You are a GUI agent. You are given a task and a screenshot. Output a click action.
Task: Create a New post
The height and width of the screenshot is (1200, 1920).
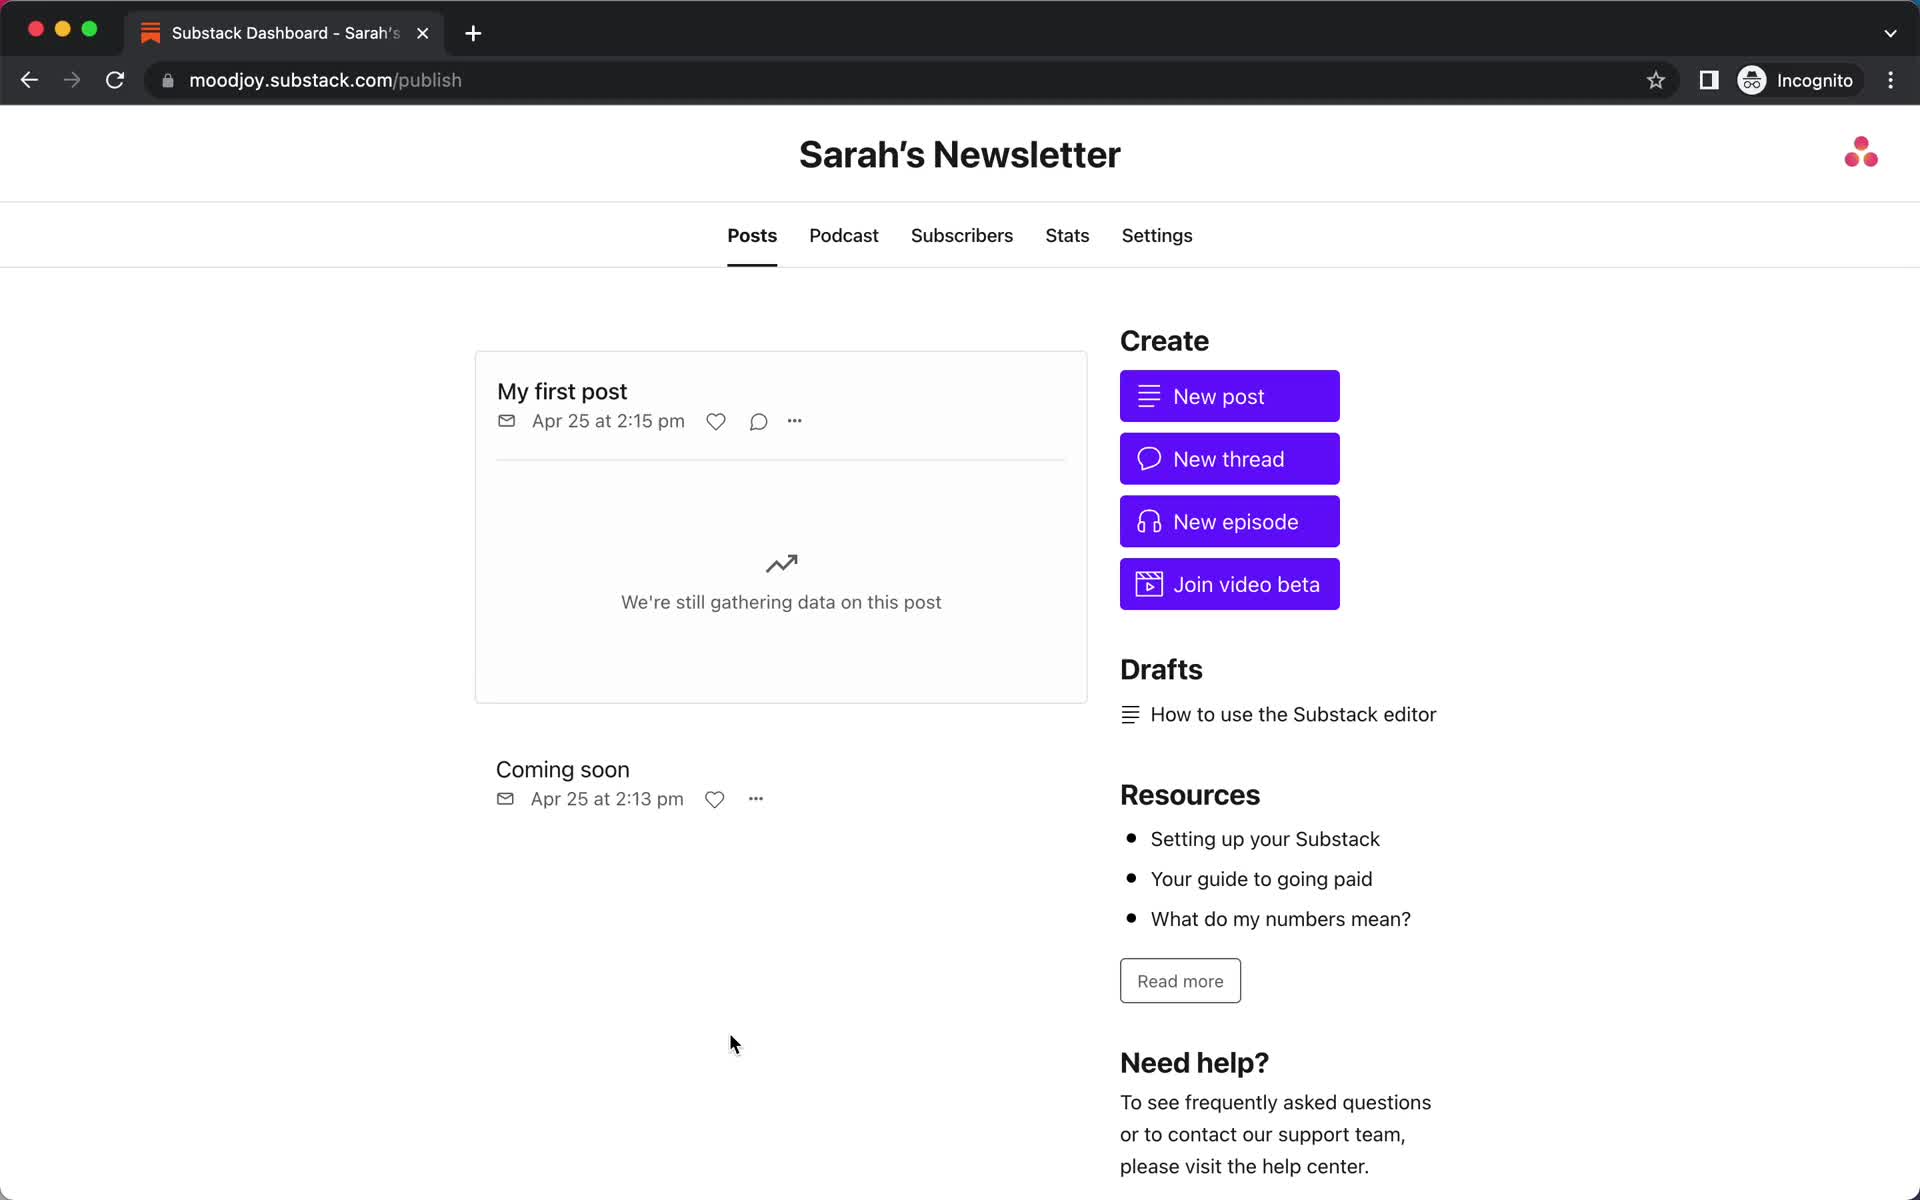point(1229,396)
